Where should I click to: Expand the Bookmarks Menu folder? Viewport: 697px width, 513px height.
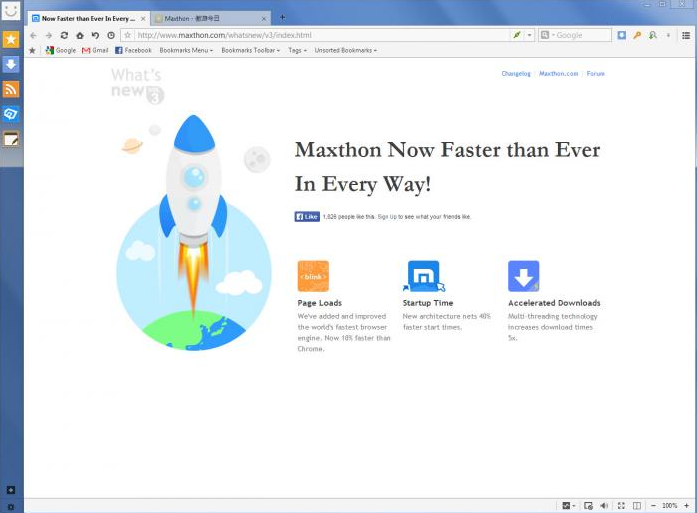pos(186,50)
